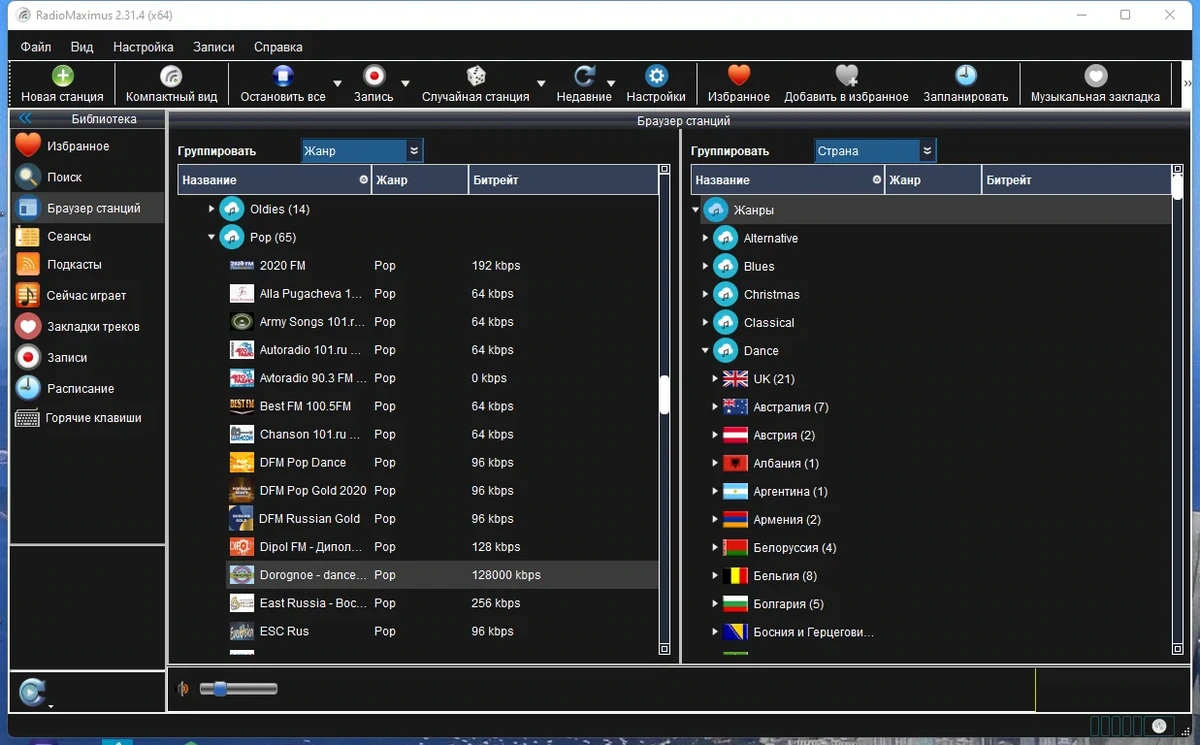Start recording with the Запись icon
This screenshot has width=1200, height=745.
[374, 76]
